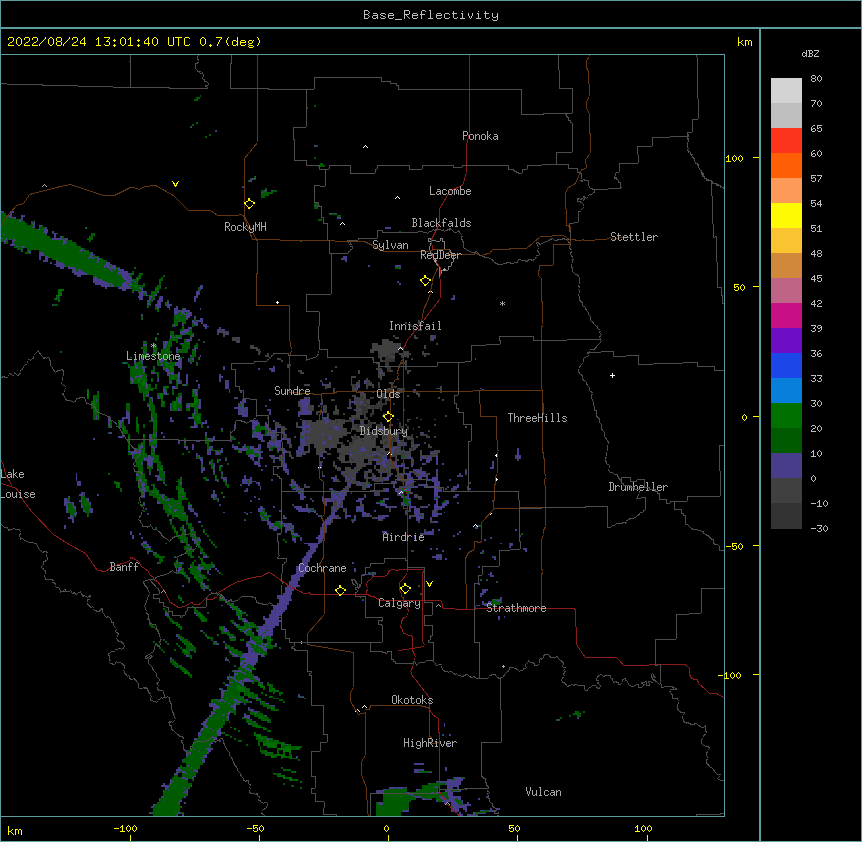Click the km unit label at the top right
Viewport: 862px width, 842px height.
tap(745, 42)
